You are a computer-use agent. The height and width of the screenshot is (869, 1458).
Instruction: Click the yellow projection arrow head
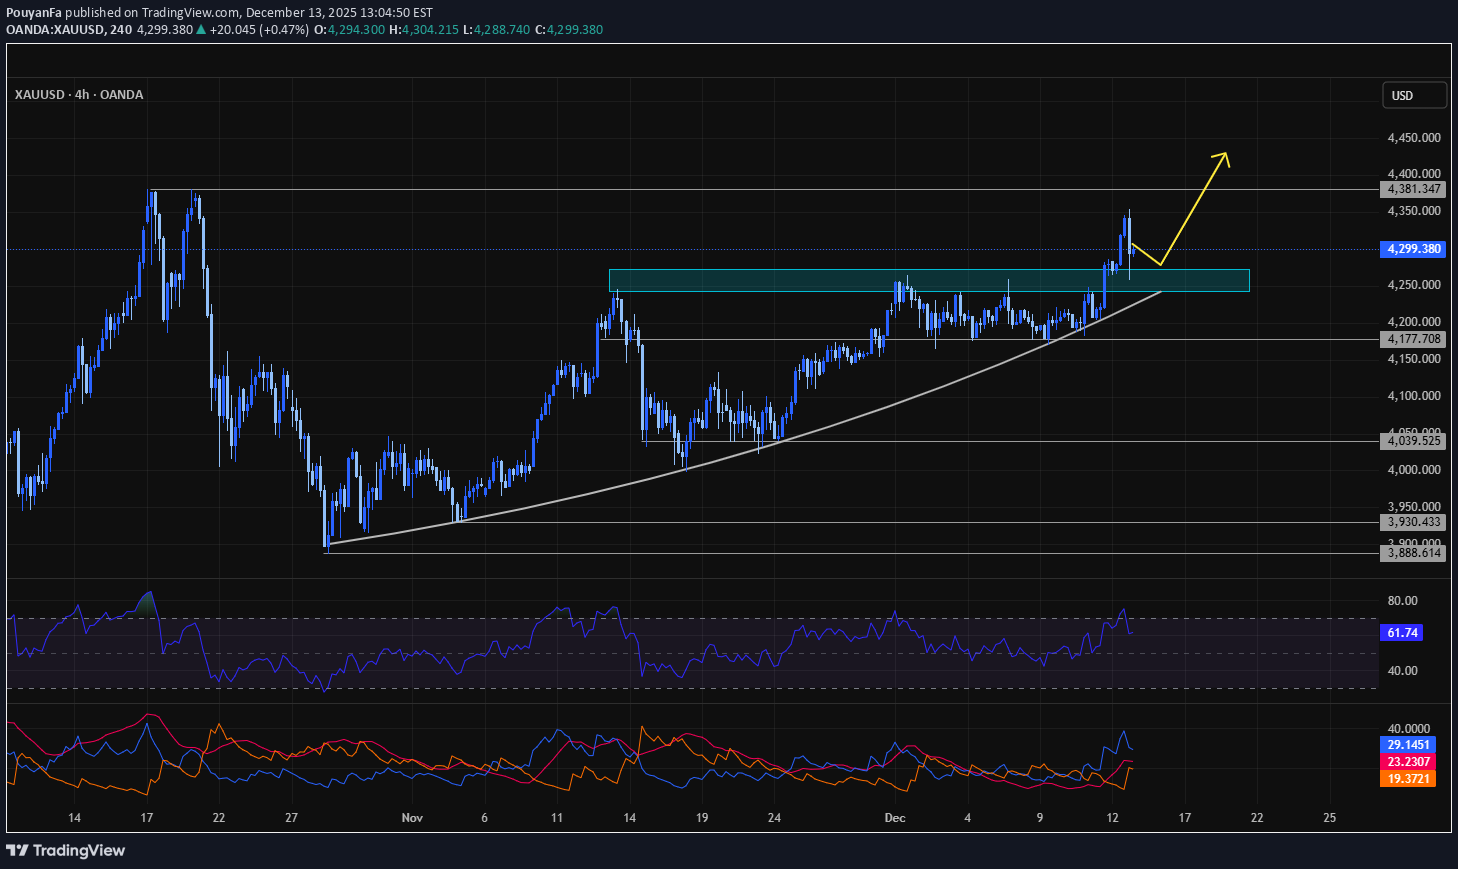click(1224, 156)
